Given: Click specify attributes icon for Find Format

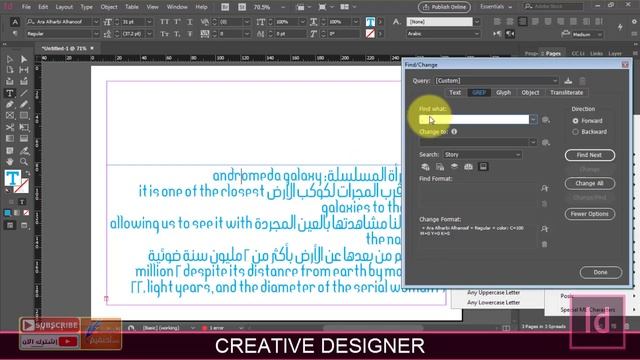Looking at the screenshot, I should (544, 188).
